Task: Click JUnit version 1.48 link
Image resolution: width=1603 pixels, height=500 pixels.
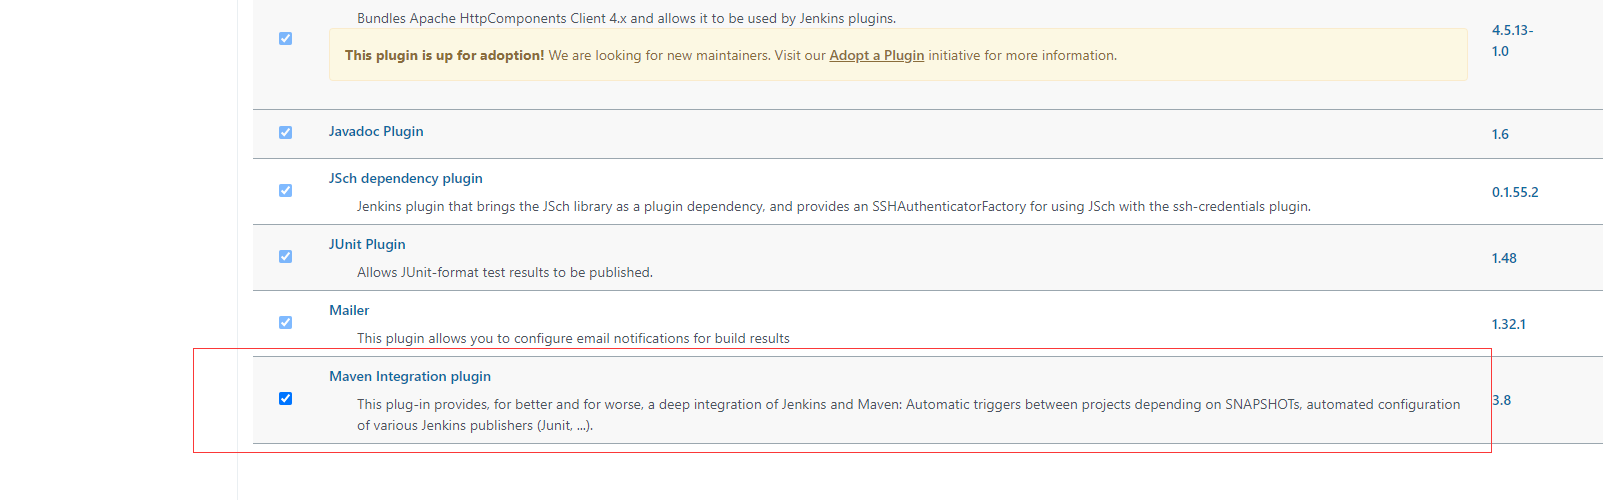Action: point(1504,258)
